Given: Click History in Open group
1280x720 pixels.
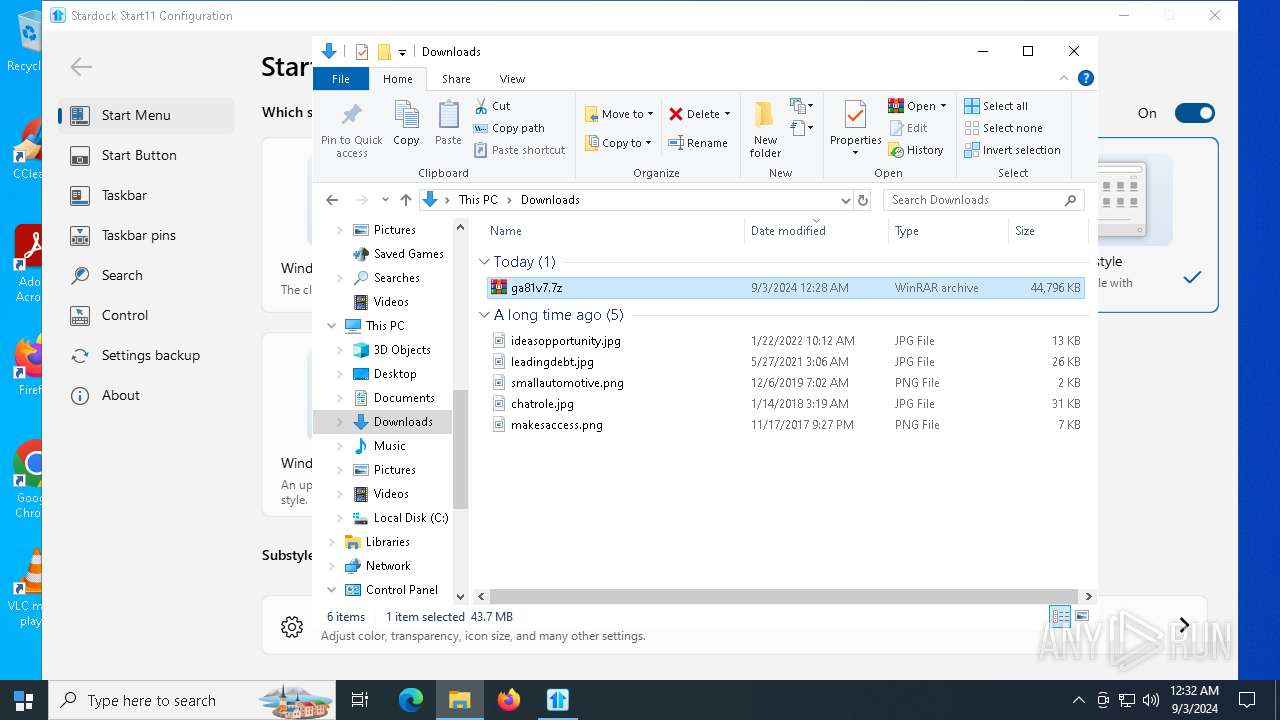Looking at the screenshot, I should [x=916, y=150].
